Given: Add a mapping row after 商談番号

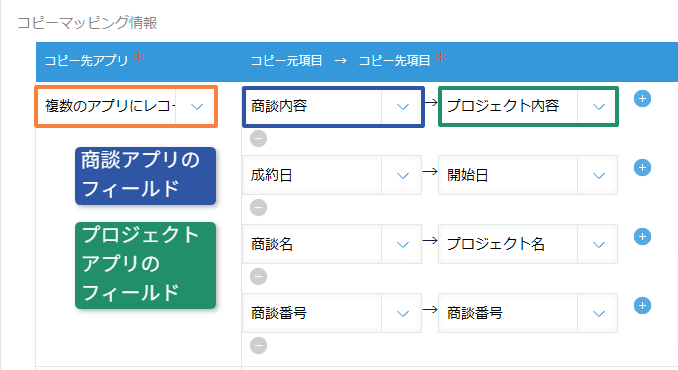Looking at the screenshot, I should (642, 306).
